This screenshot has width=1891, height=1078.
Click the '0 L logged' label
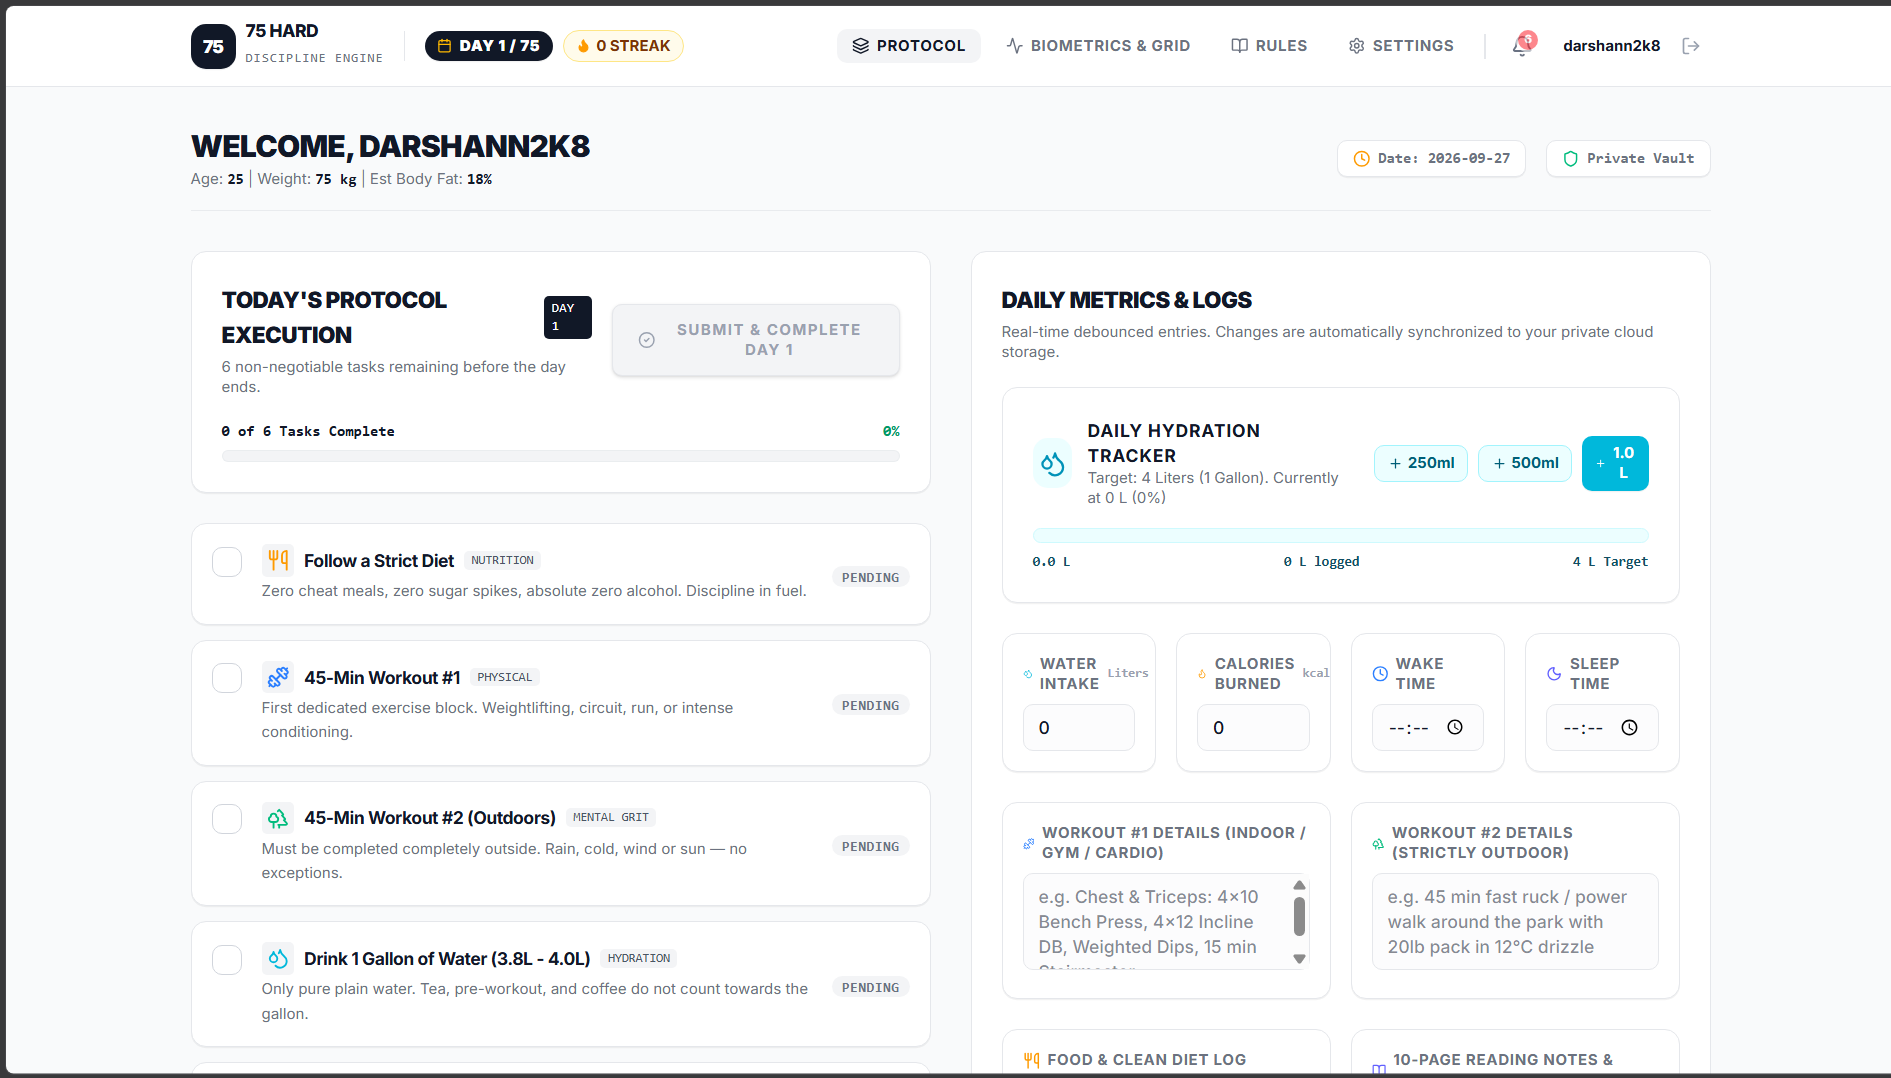[x=1321, y=561]
